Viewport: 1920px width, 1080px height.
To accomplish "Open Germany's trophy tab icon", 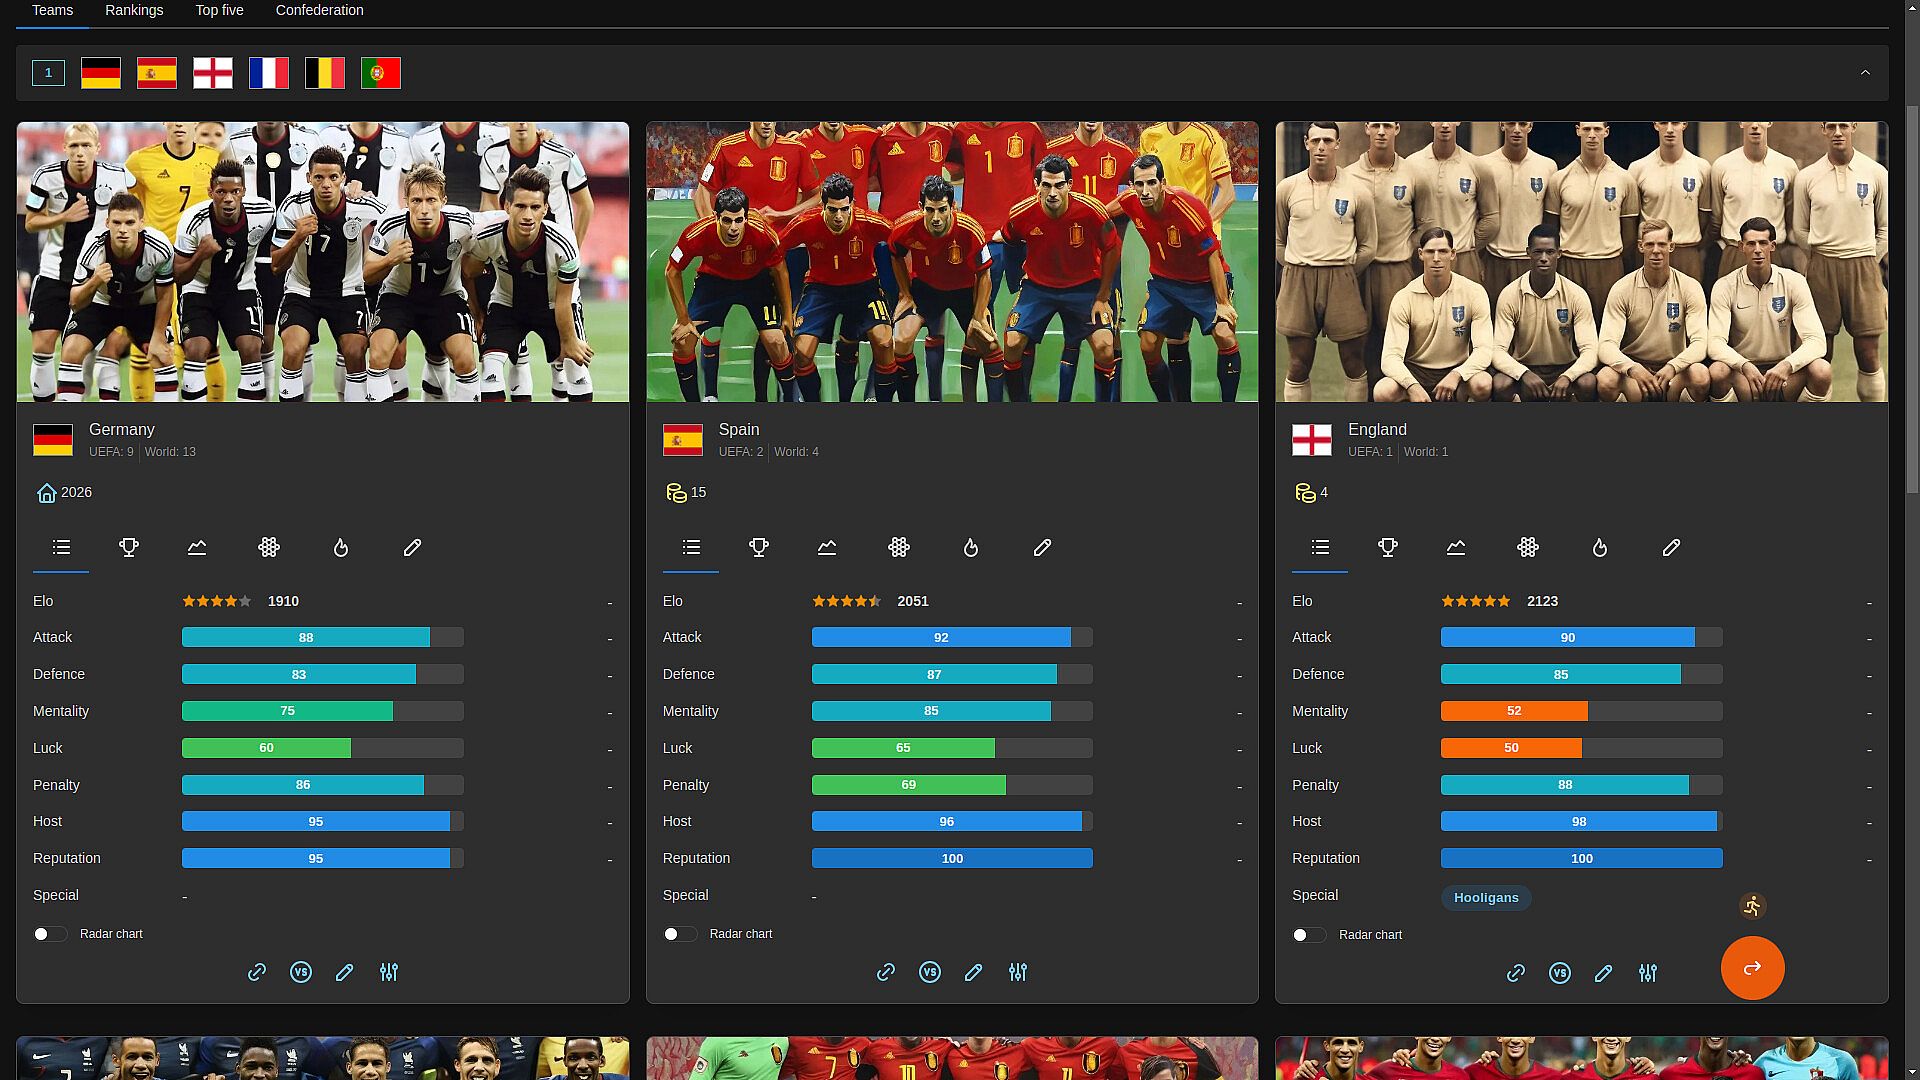I will (x=129, y=547).
